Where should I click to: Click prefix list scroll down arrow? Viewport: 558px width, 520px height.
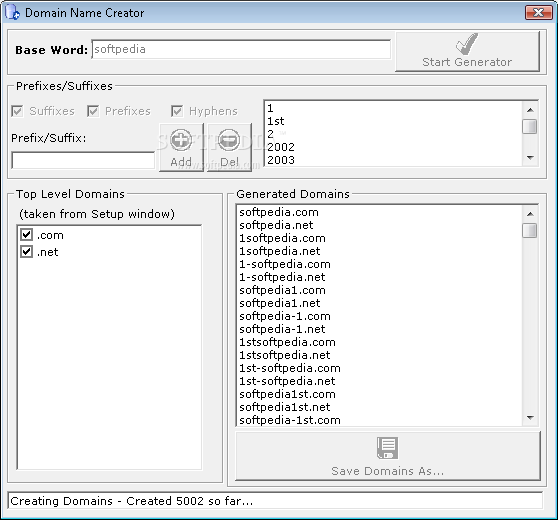[530, 157]
